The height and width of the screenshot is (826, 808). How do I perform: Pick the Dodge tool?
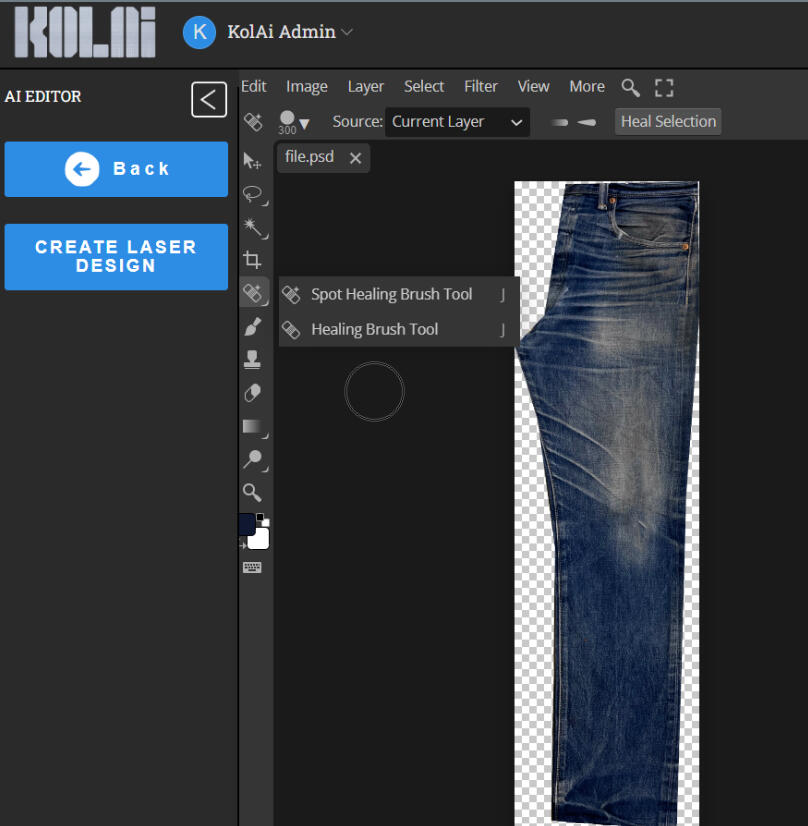(x=253, y=459)
